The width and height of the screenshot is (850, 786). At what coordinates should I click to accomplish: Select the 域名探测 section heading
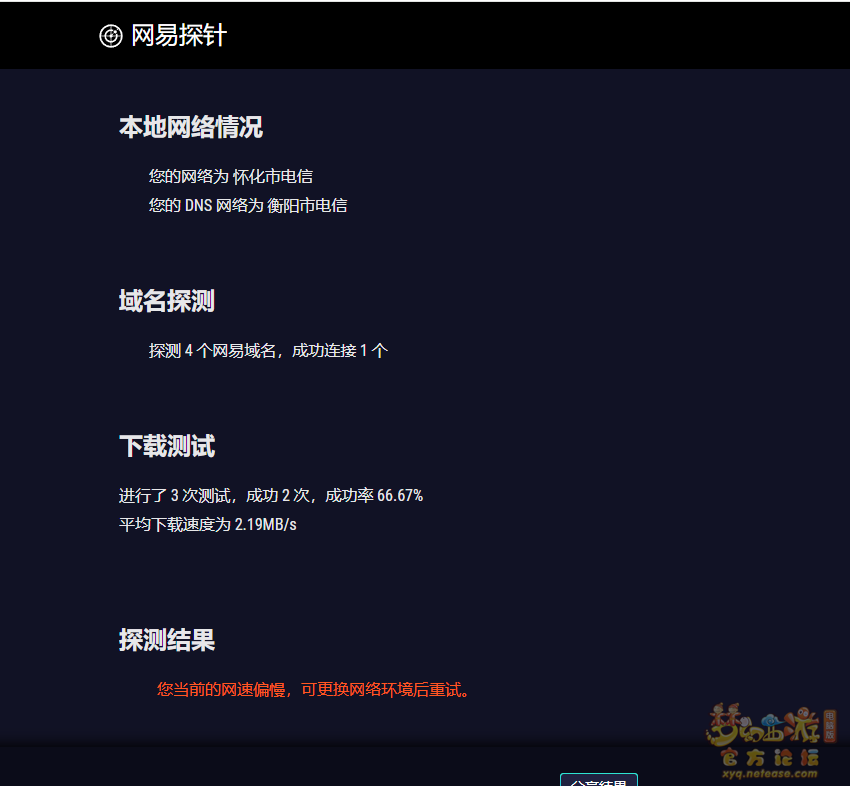pos(167,301)
